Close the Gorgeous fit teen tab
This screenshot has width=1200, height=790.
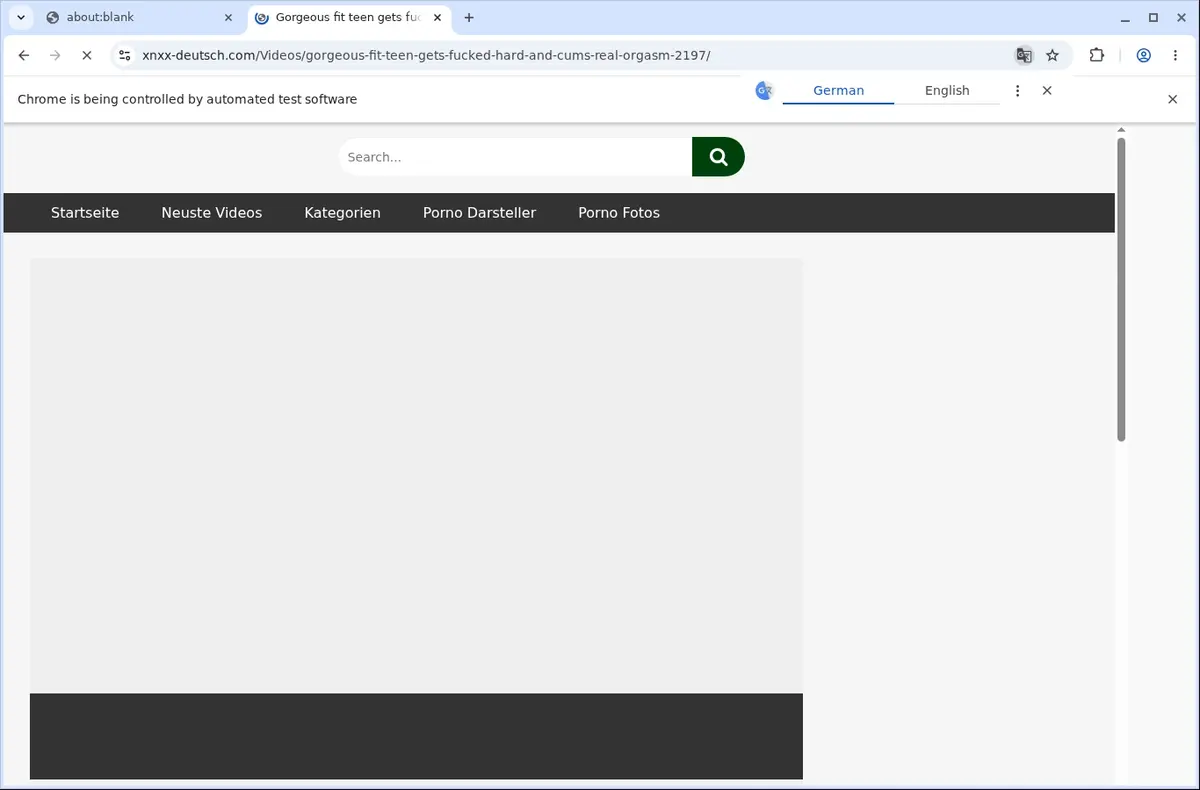coord(435,17)
